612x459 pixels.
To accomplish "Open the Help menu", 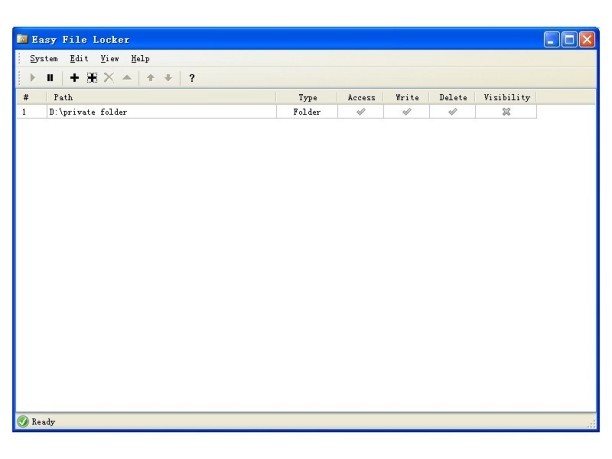I will tap(140, 59).
